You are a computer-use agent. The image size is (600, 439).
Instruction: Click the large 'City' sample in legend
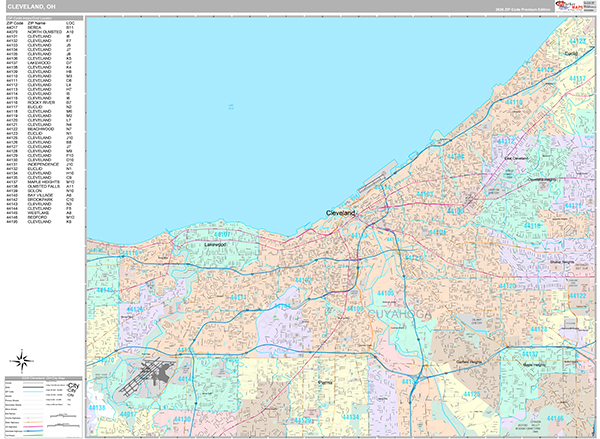click(73, 385)
